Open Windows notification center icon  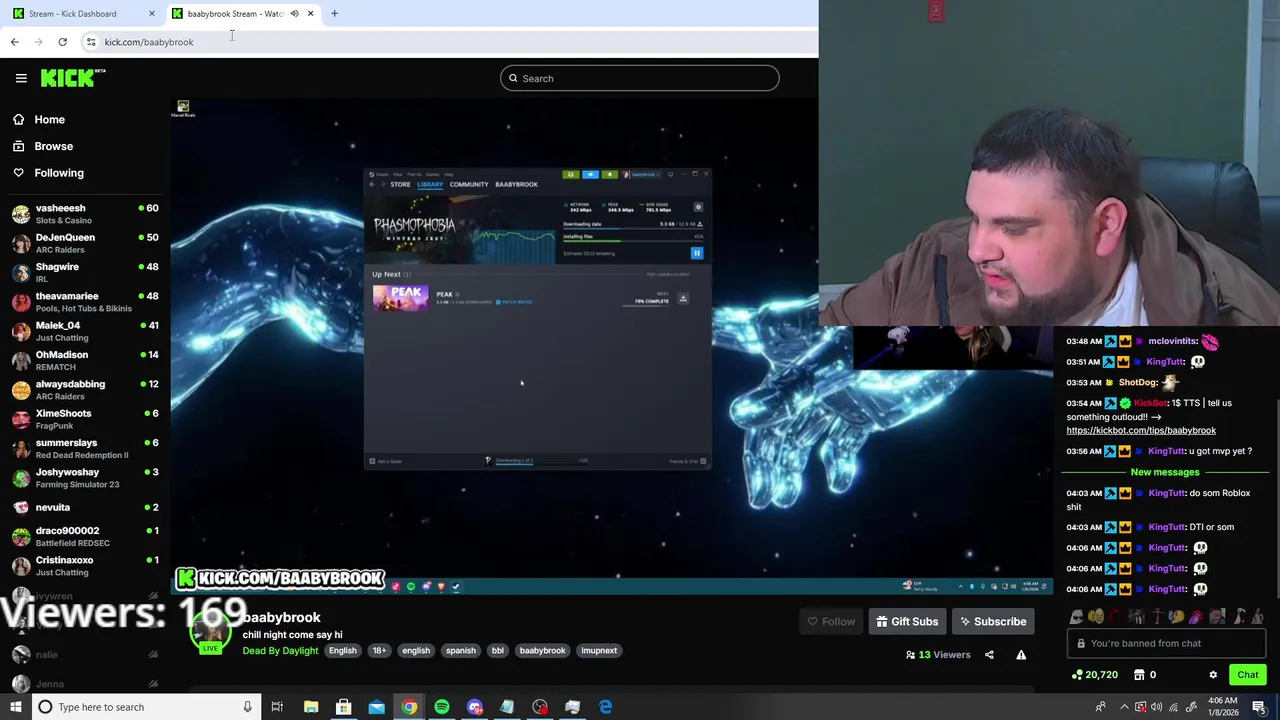click(1259, 707)
